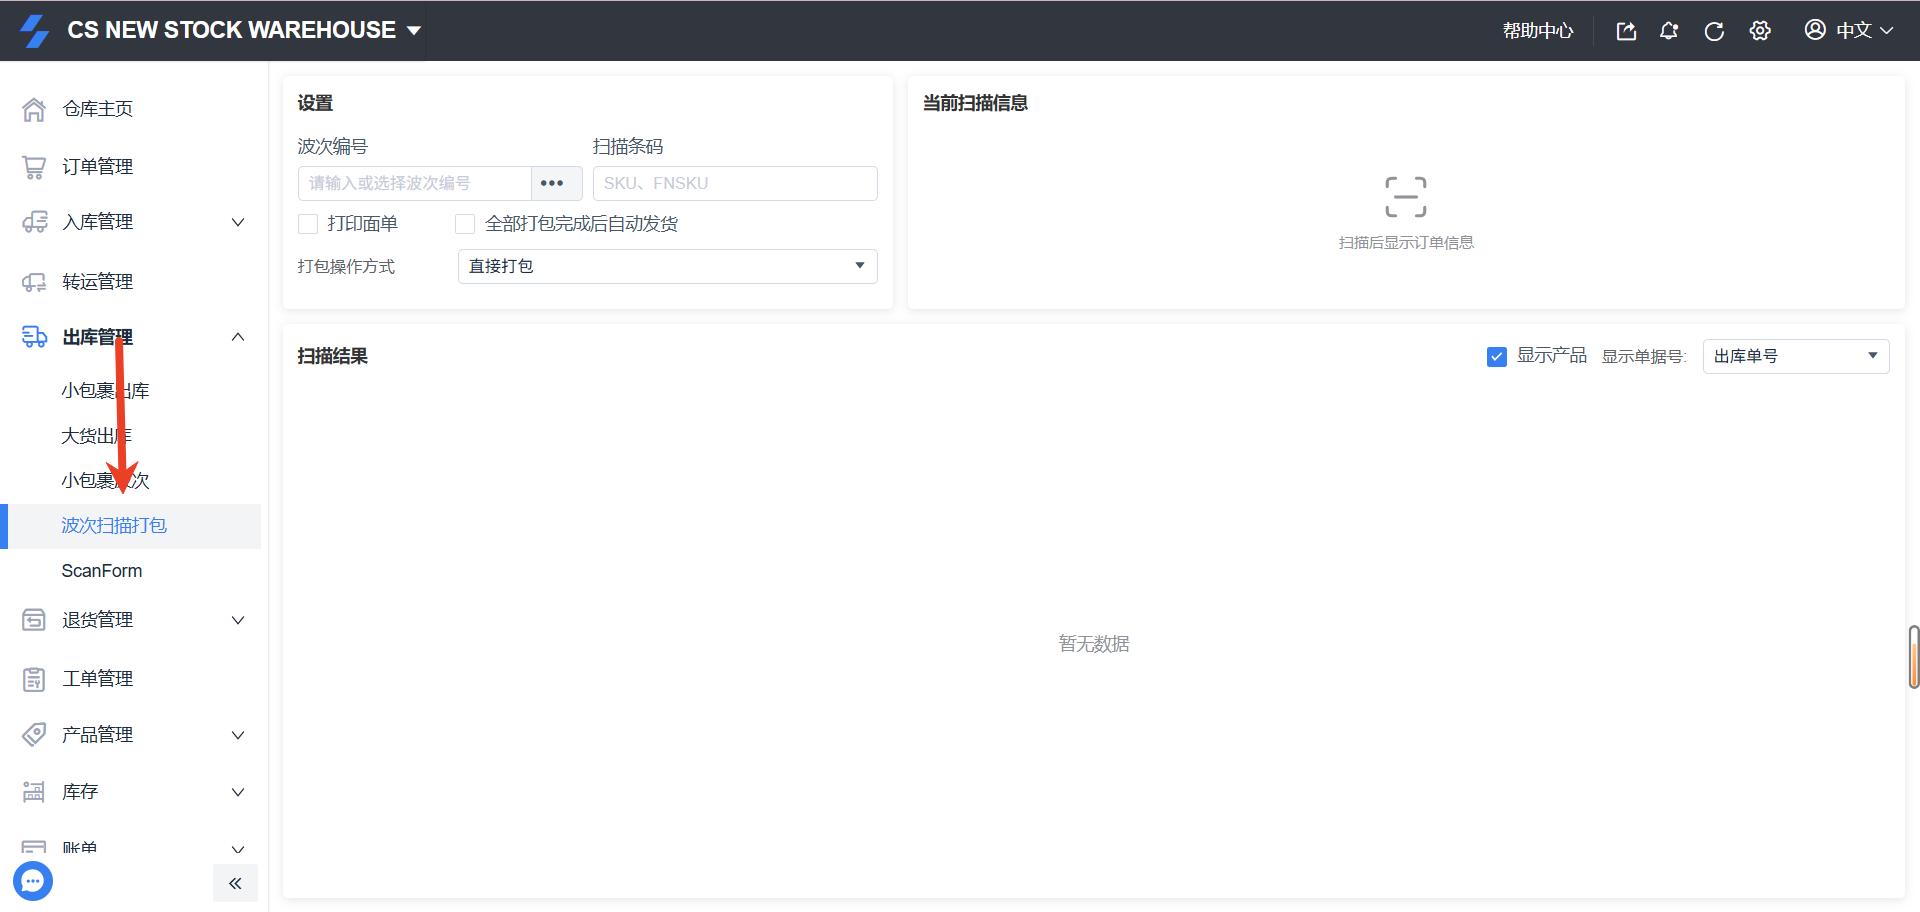This screenshot has width=1920, height=912.
Task: Open the 打包操作方式 dropdown
Action: click(x=667, y=267)
